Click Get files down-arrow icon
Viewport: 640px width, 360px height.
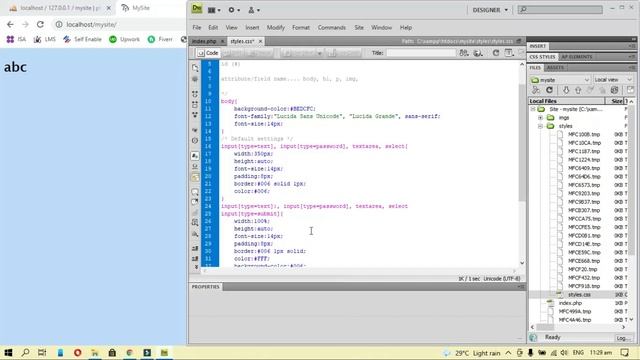(566, 90)
